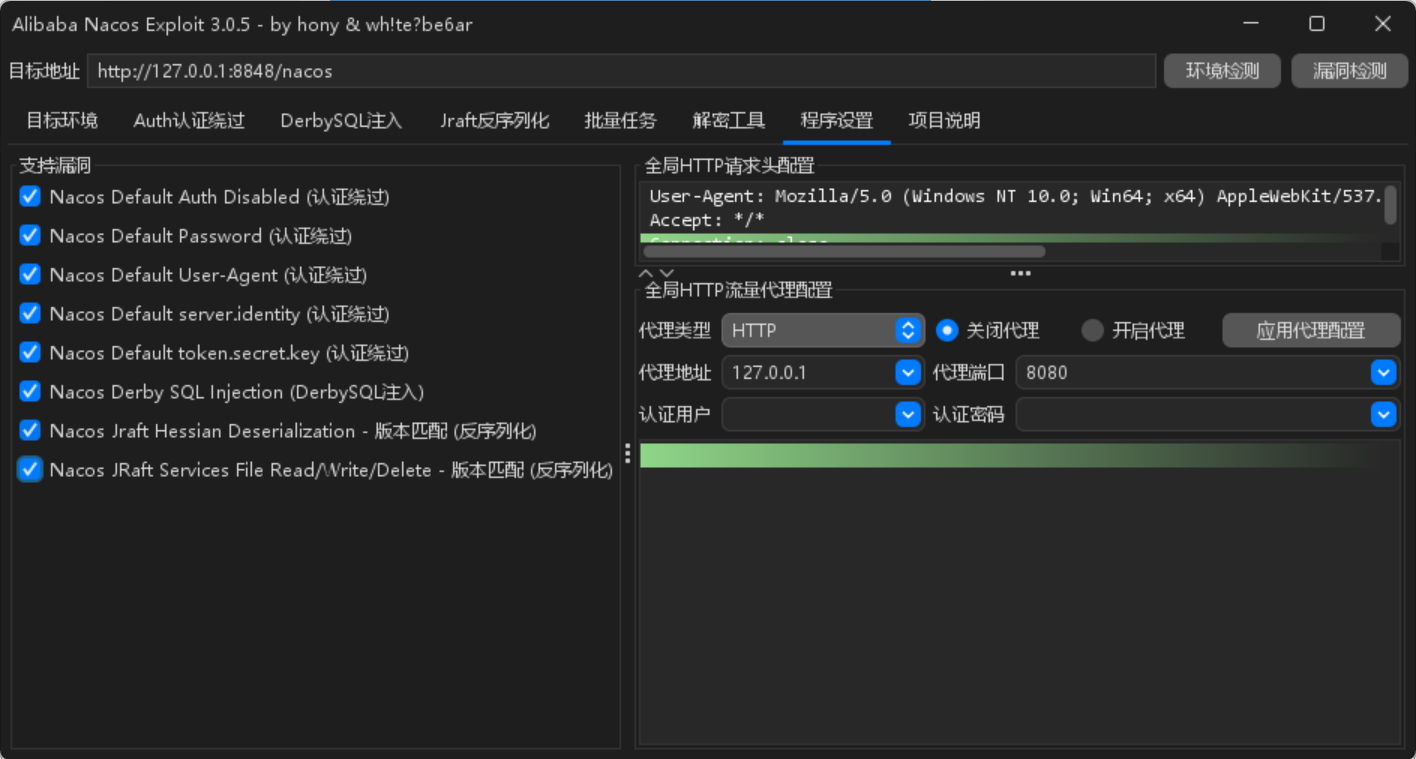Toggle Nacos Jraft Hessian Deserialization checkbox
This screenshot has width=1416, height=759.
coord(30,431)
